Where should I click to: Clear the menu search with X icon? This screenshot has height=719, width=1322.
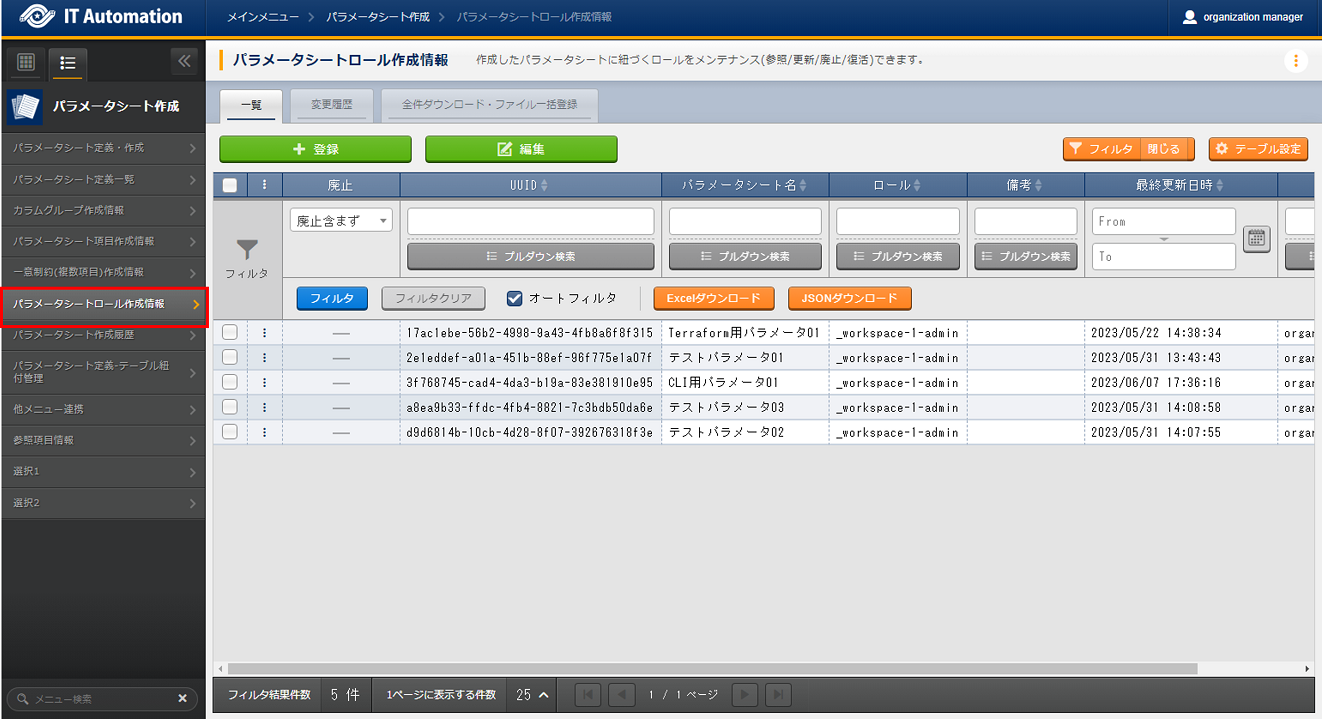click(182, 699)
